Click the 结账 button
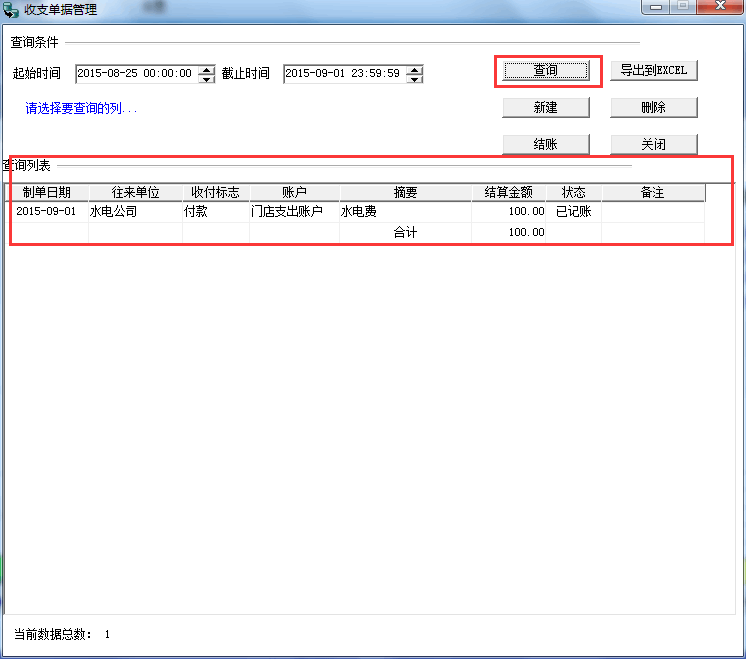Screen dimensions: 746x659 click(x=546, y=144)
